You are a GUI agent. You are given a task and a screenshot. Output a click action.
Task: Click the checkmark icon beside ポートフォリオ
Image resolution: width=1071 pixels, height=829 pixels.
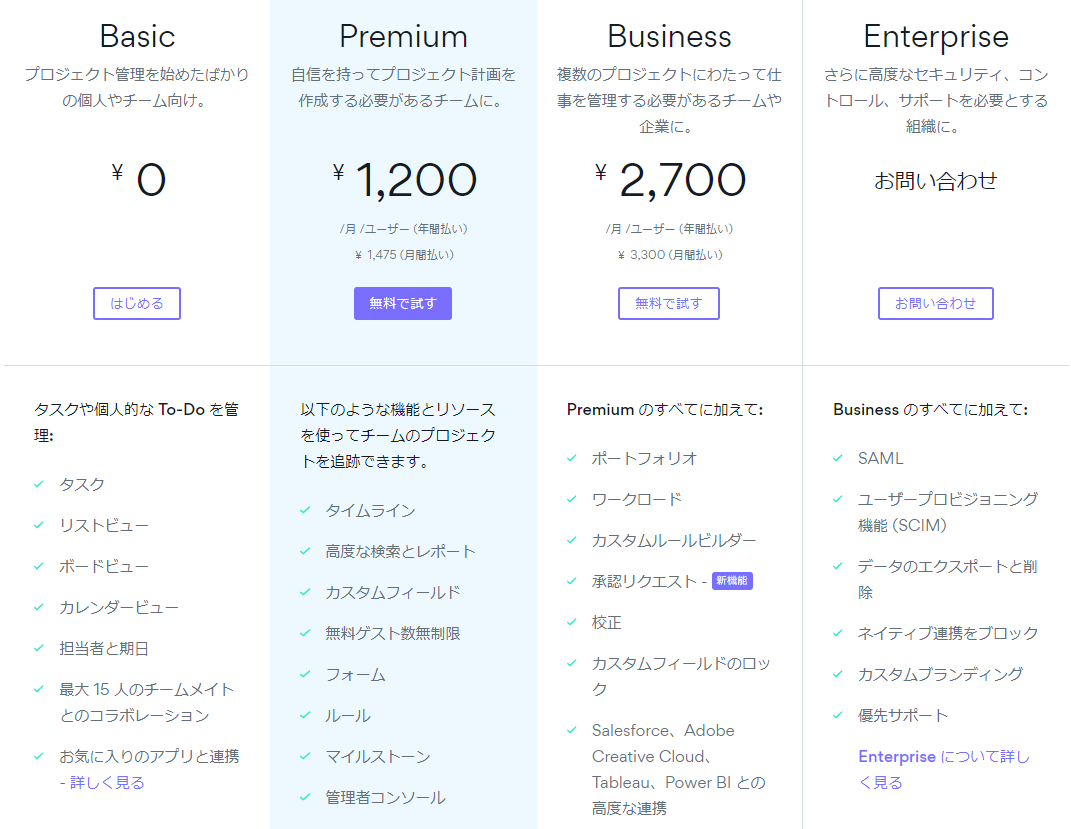pos(572,458)
